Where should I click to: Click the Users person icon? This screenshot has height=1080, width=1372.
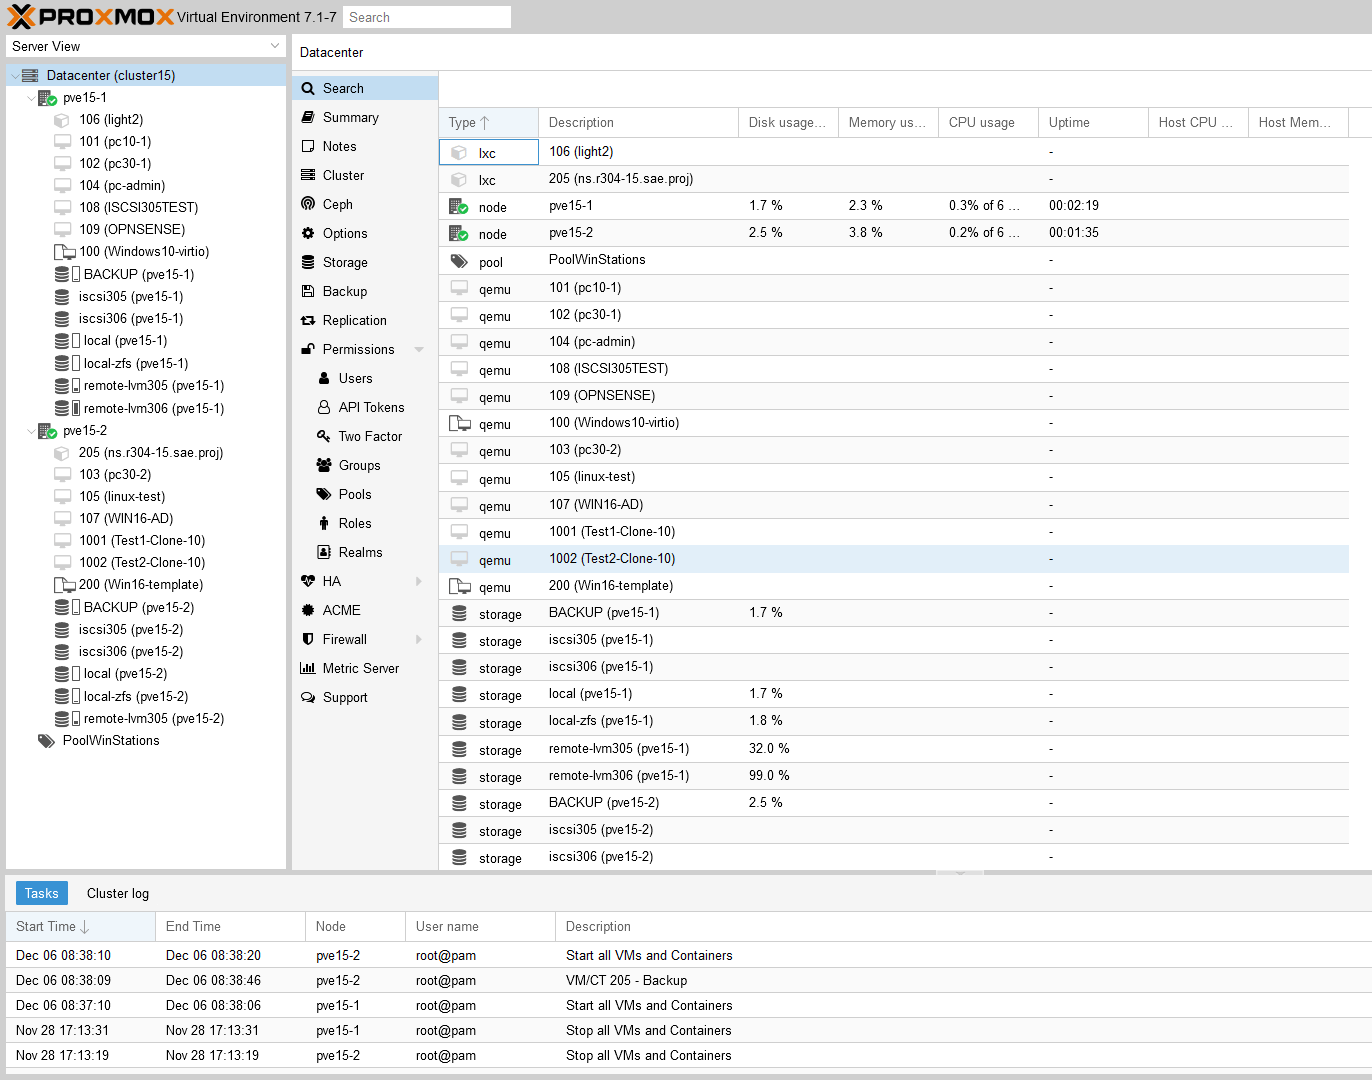click(x=324, y=378)
